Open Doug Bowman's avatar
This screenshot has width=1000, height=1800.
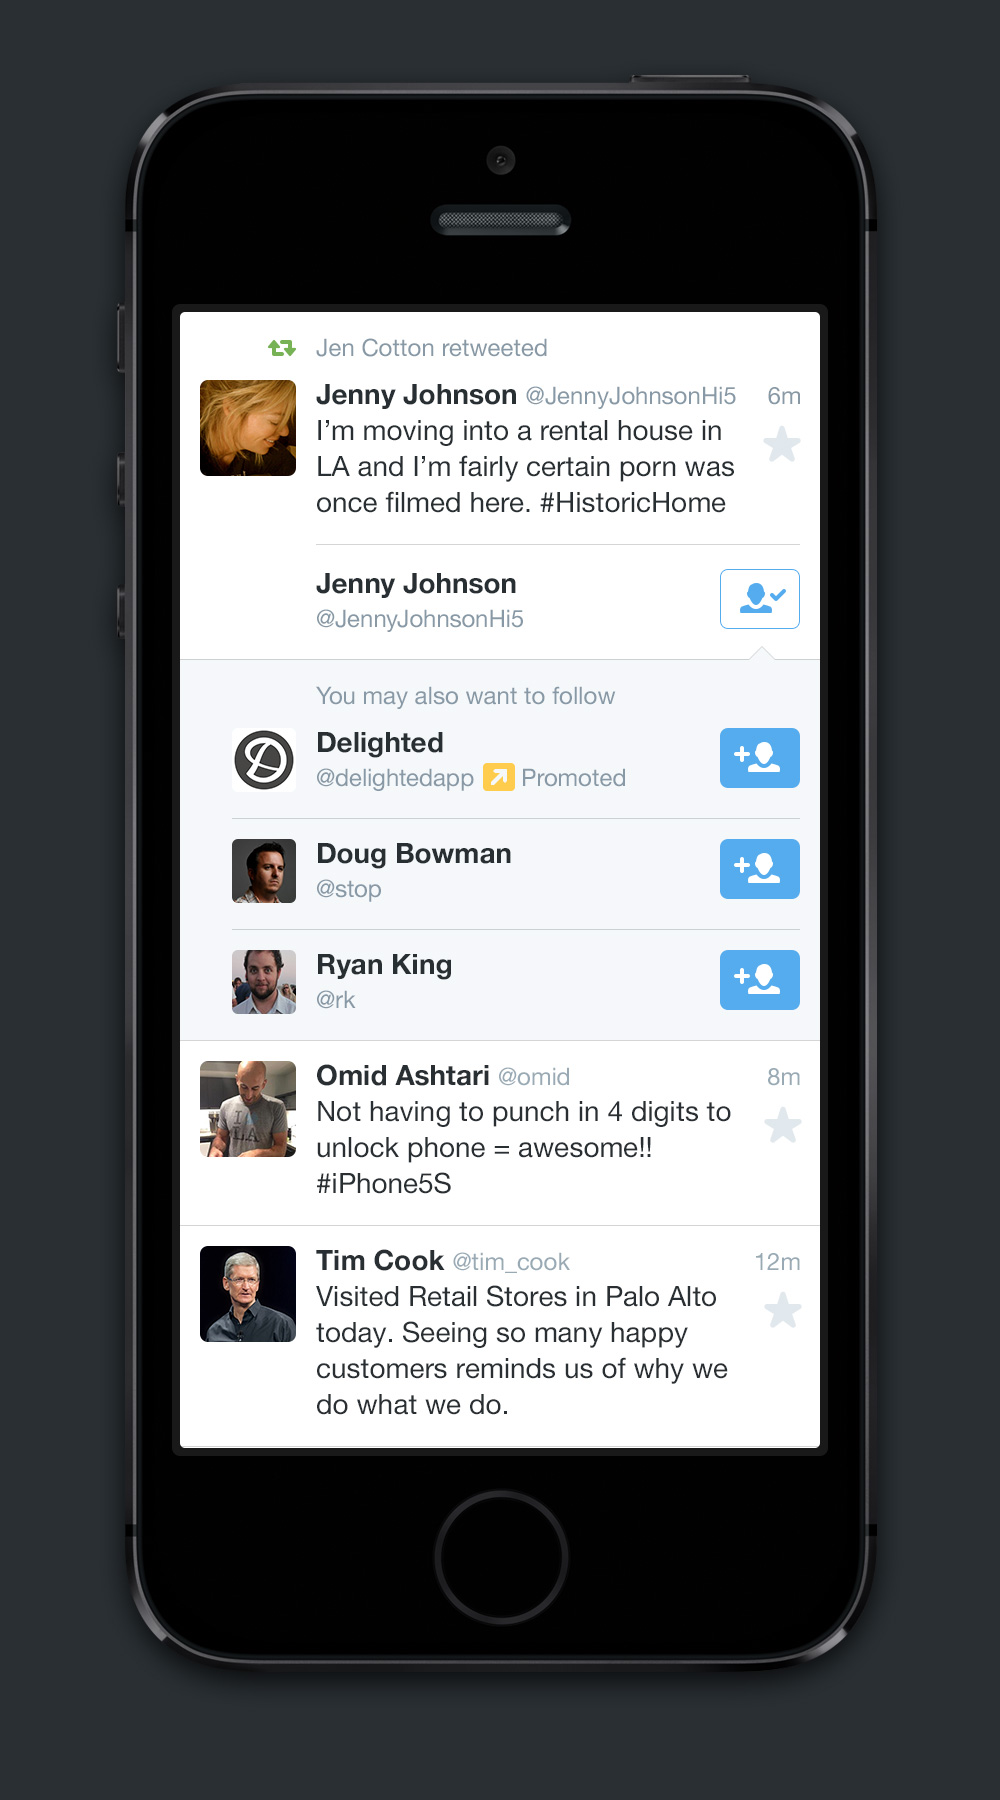tap(264, 871)
